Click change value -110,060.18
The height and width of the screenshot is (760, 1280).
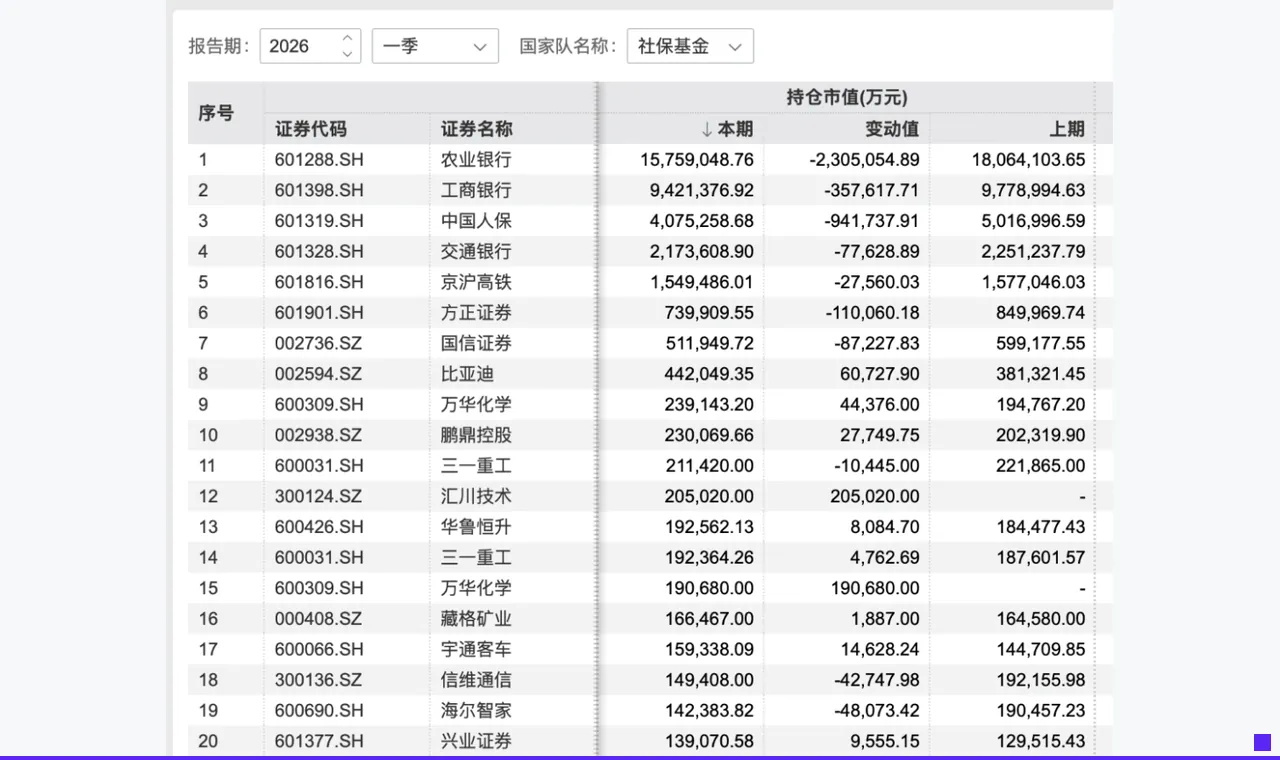click(x=873, y=313)
